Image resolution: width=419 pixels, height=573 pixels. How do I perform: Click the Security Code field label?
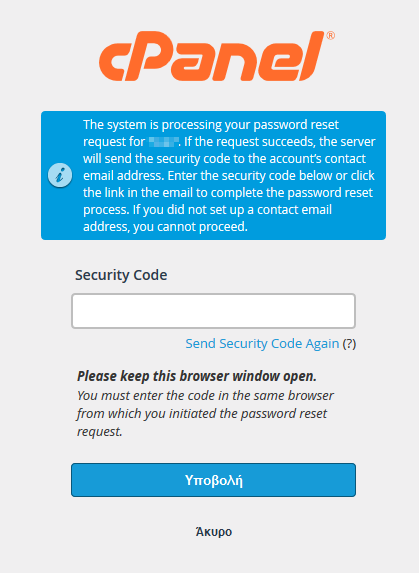[x=121, y=275]
